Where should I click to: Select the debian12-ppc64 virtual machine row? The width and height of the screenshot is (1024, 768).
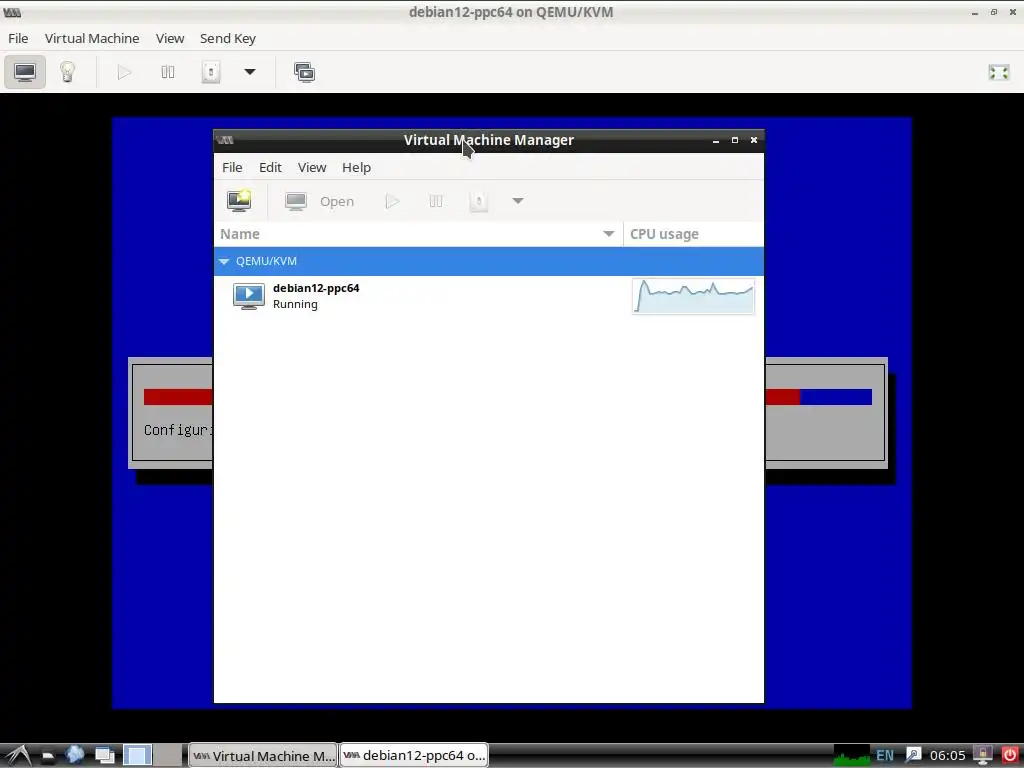(488, 296)
